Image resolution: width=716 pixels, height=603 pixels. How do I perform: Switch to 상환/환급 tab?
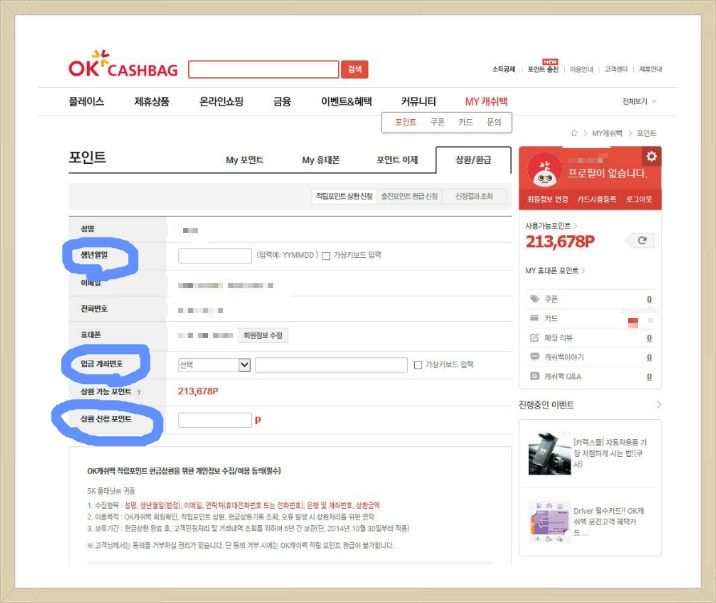point(473,160)
